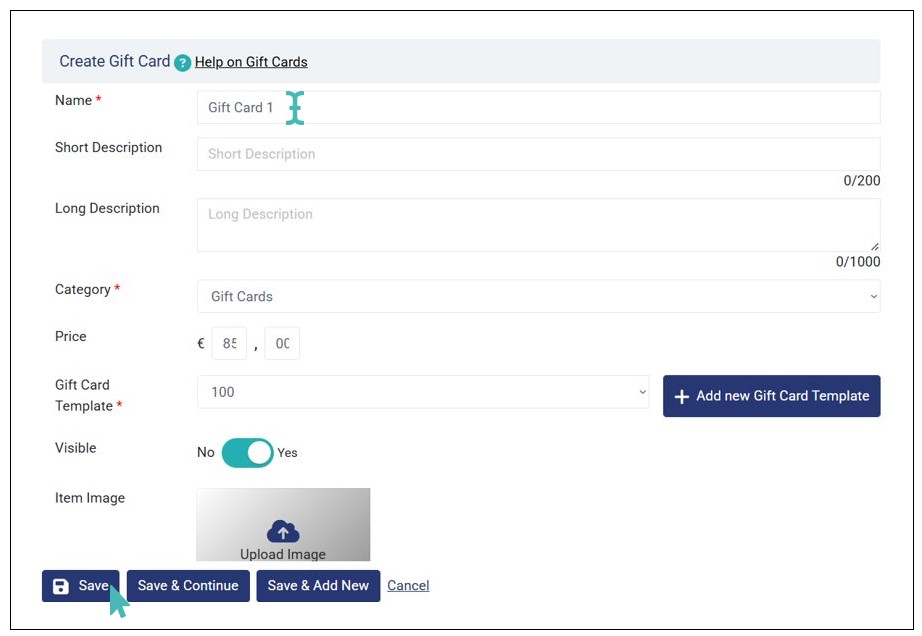Click inside the Long Description text area
The width and height of the screenshot is (922, 636).
(538, 225)
